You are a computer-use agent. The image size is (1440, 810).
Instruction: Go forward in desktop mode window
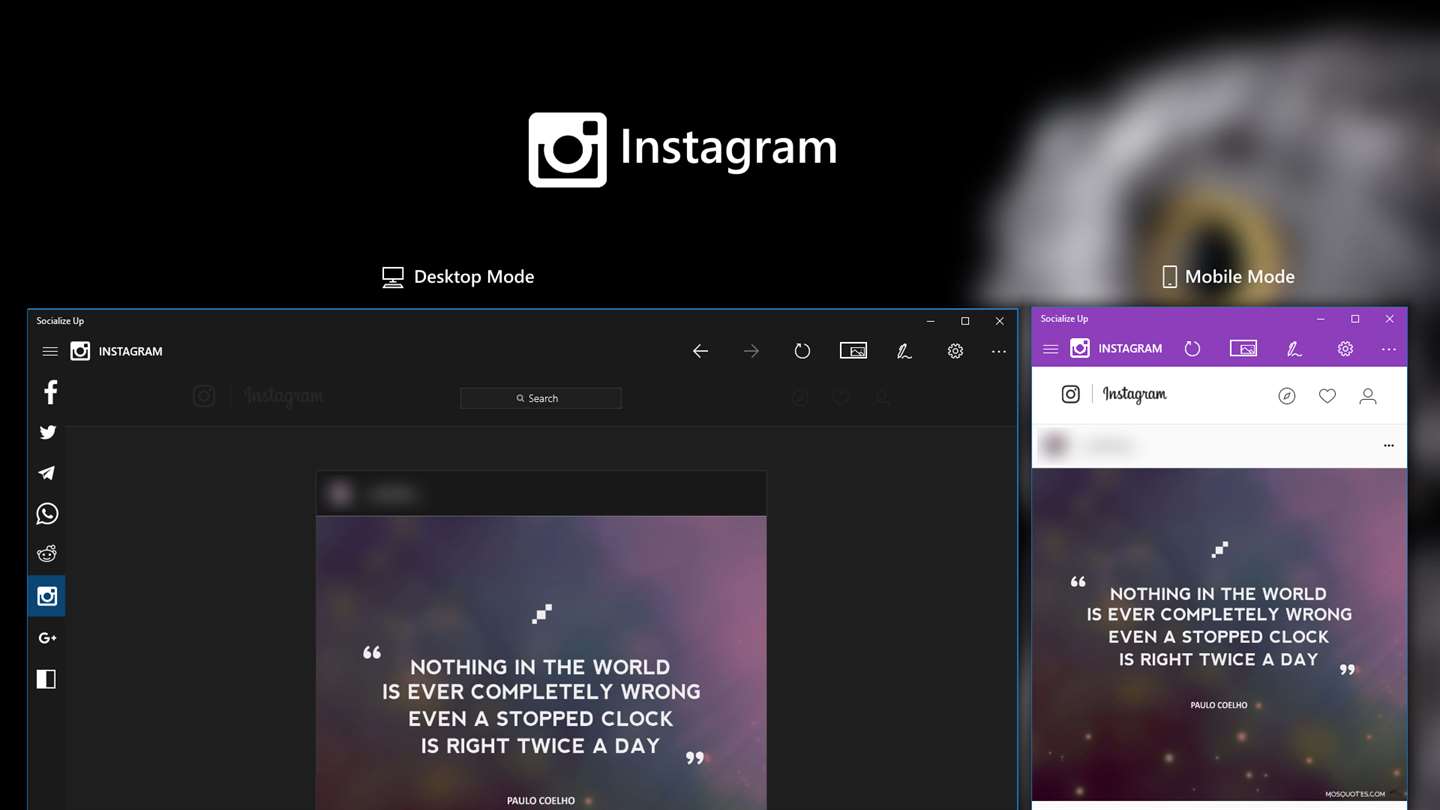click(x=751, y=351)
